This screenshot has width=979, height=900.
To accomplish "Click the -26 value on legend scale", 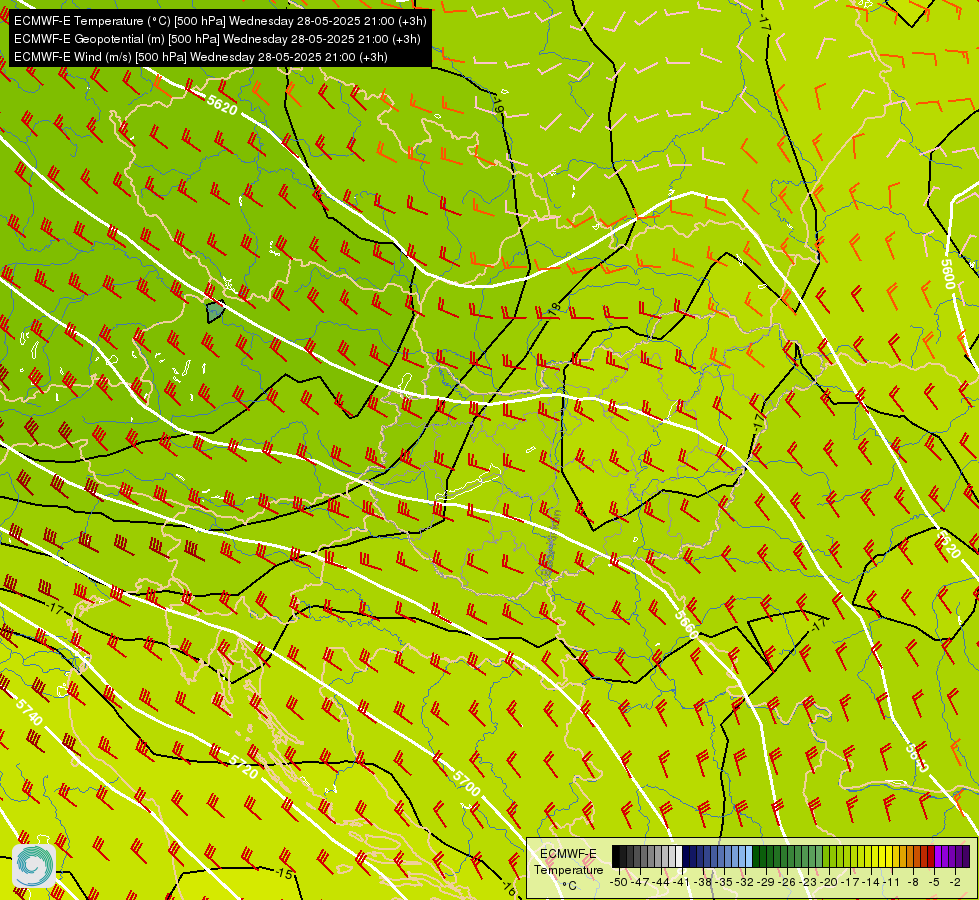I will pyautogui.click(x=787, y=883).
